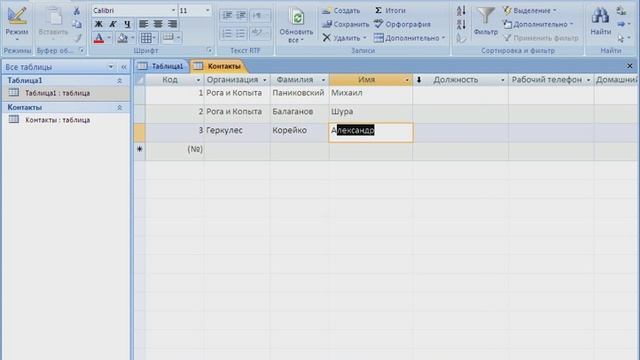Collapse the navigation pane with « button
This screenshot has height=360, width=640.
coord(124,67)
